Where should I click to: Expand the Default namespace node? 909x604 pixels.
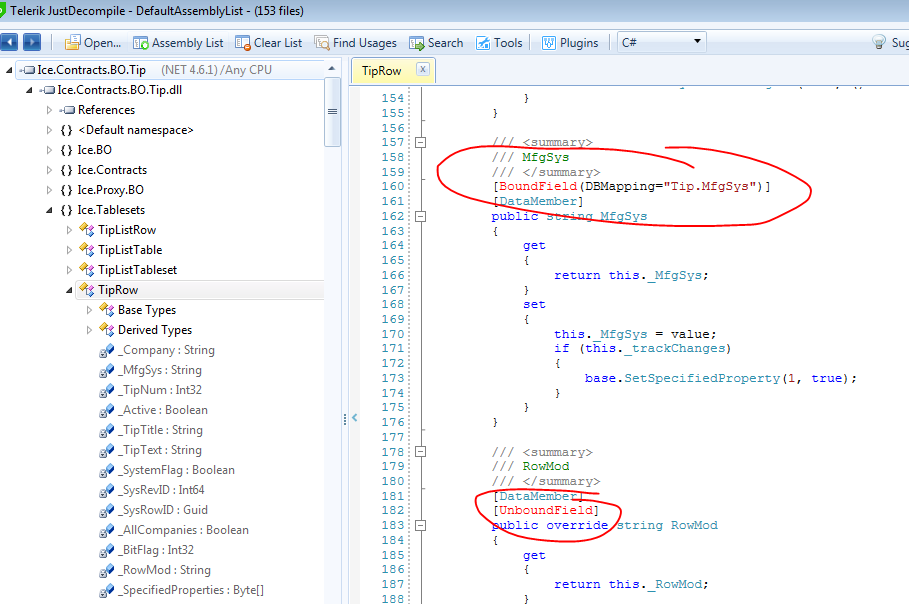click(x=49, y=130)
